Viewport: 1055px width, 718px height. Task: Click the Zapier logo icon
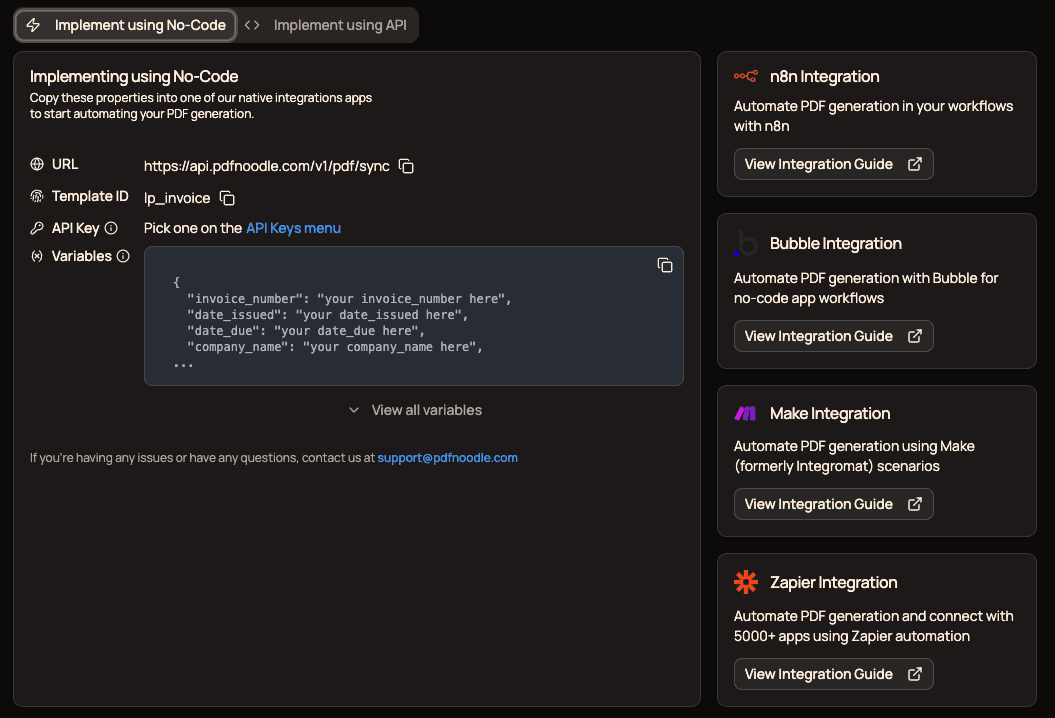pos(745,581)
